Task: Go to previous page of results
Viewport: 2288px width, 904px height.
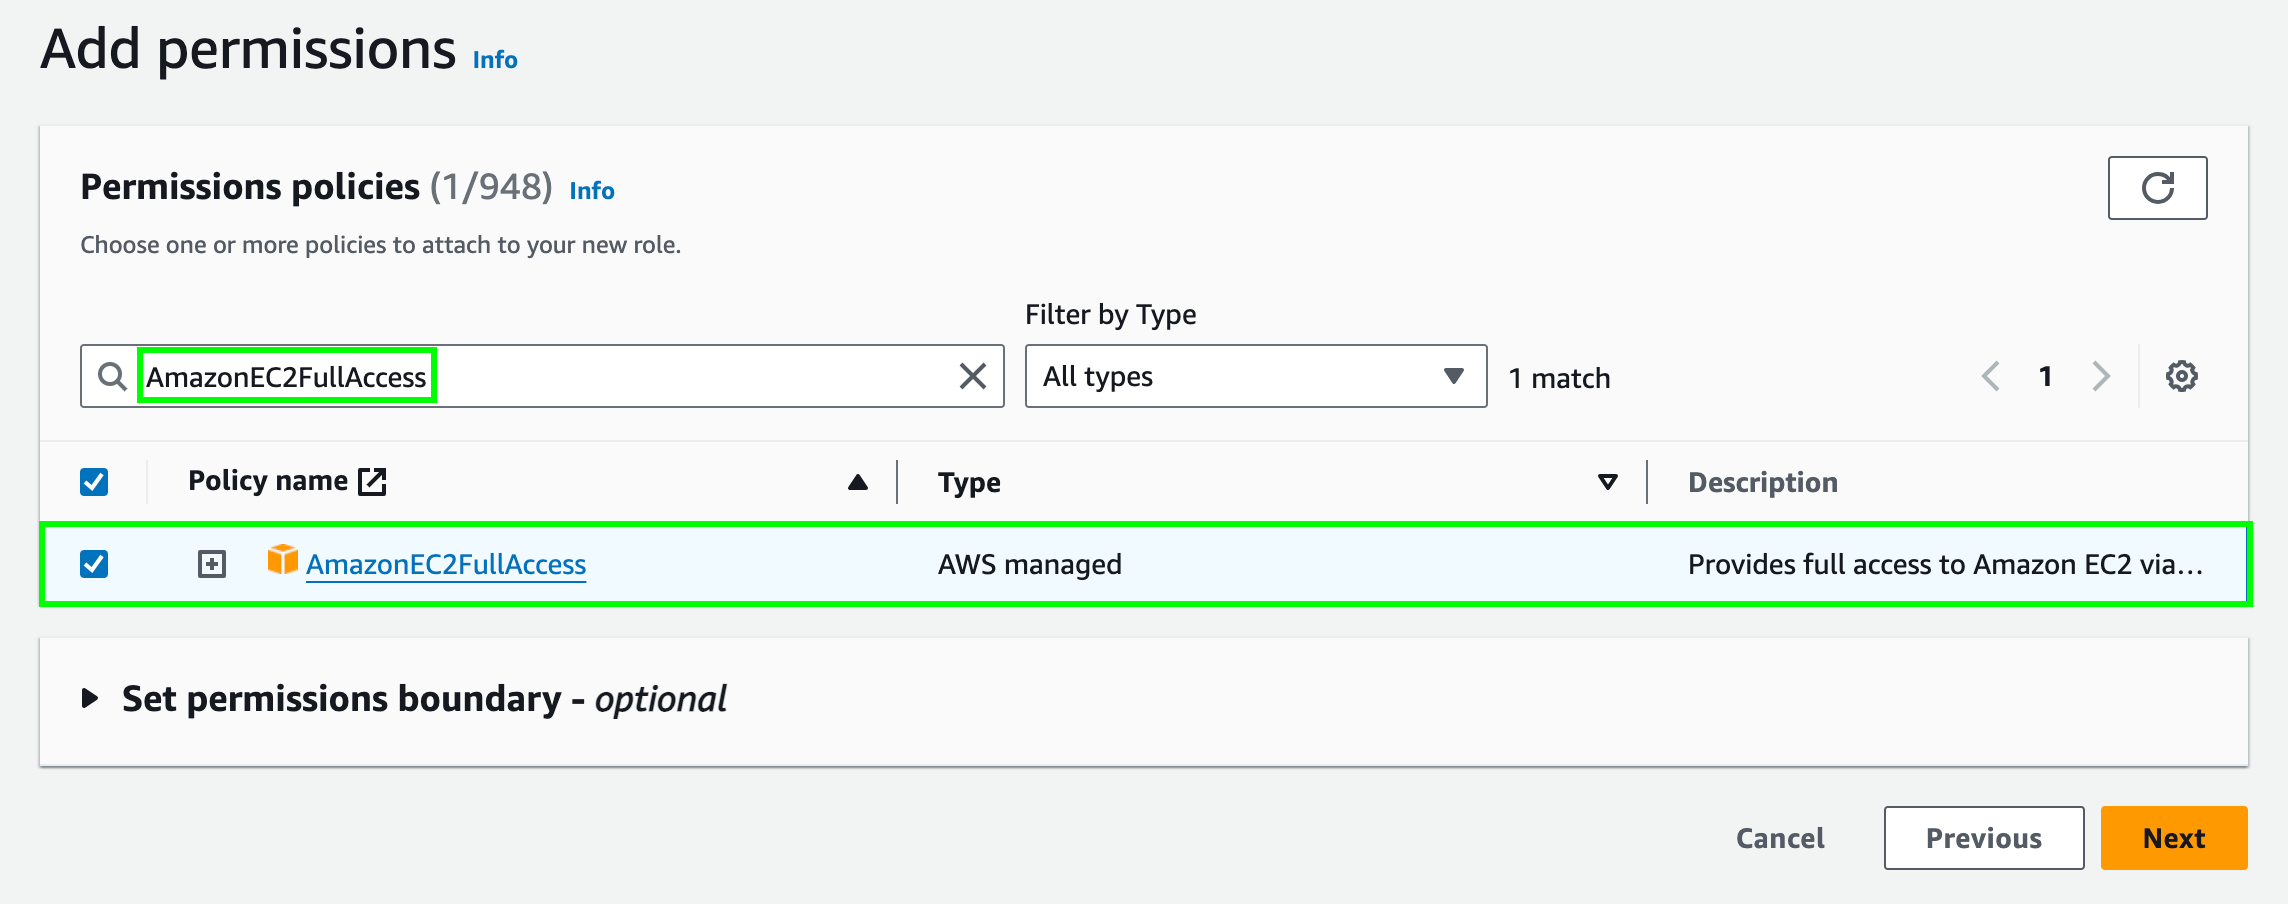Action: click(1990, 377)
